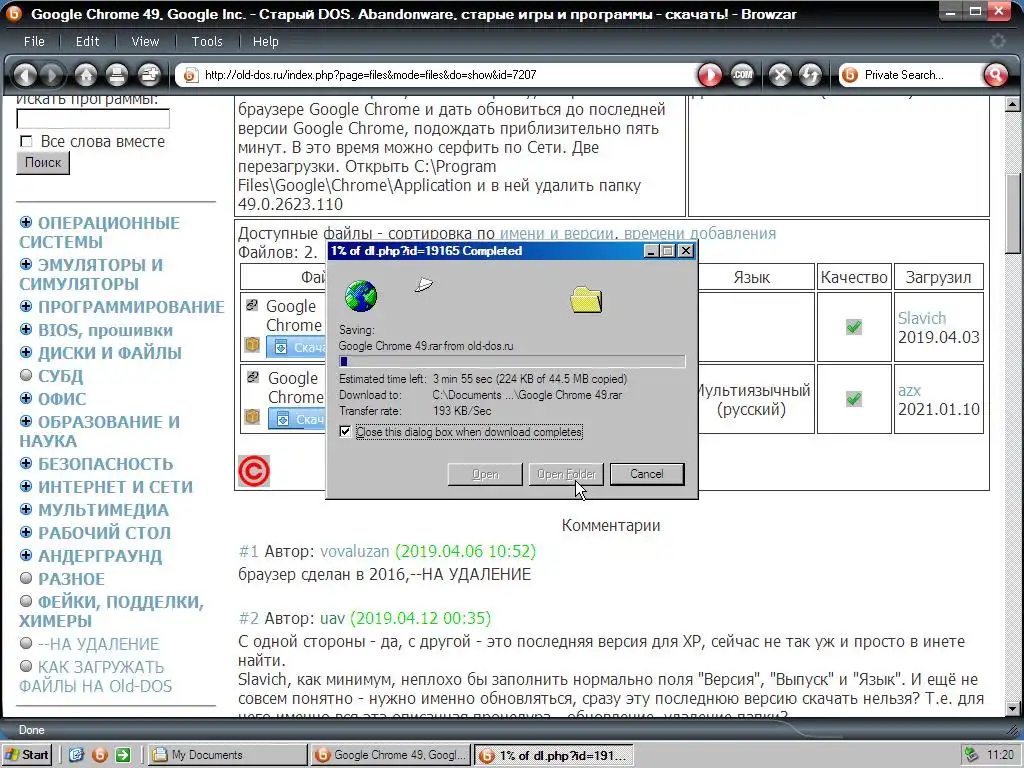Expand МУЛЬТИМЕДИА category
Viewport: 1024px width, 768px height.
pyautogui.click(x=25, y=509)
